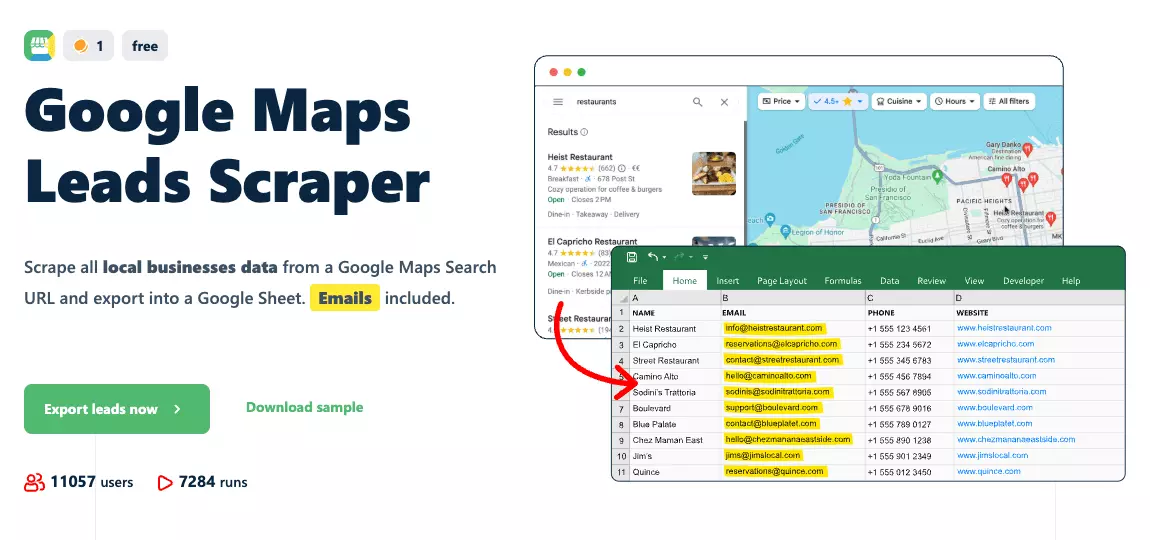Click the macOS green maximize dot

click(x=582, y=72)
